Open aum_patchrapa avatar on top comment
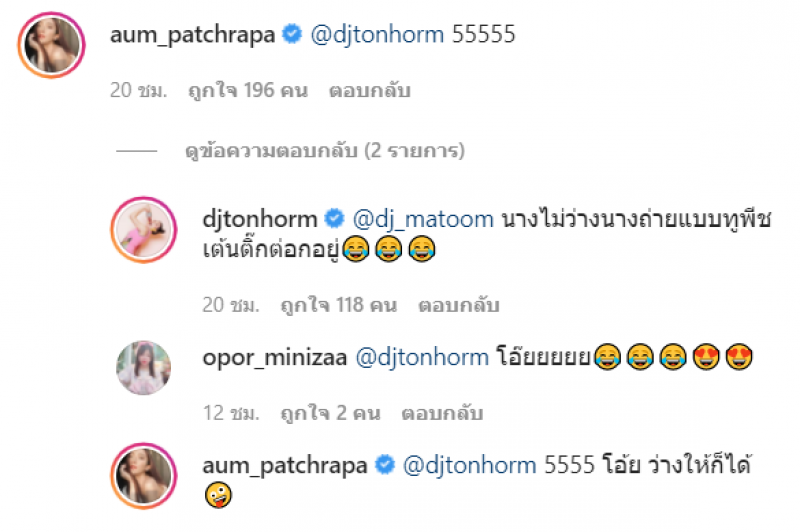 pos(52,45)
